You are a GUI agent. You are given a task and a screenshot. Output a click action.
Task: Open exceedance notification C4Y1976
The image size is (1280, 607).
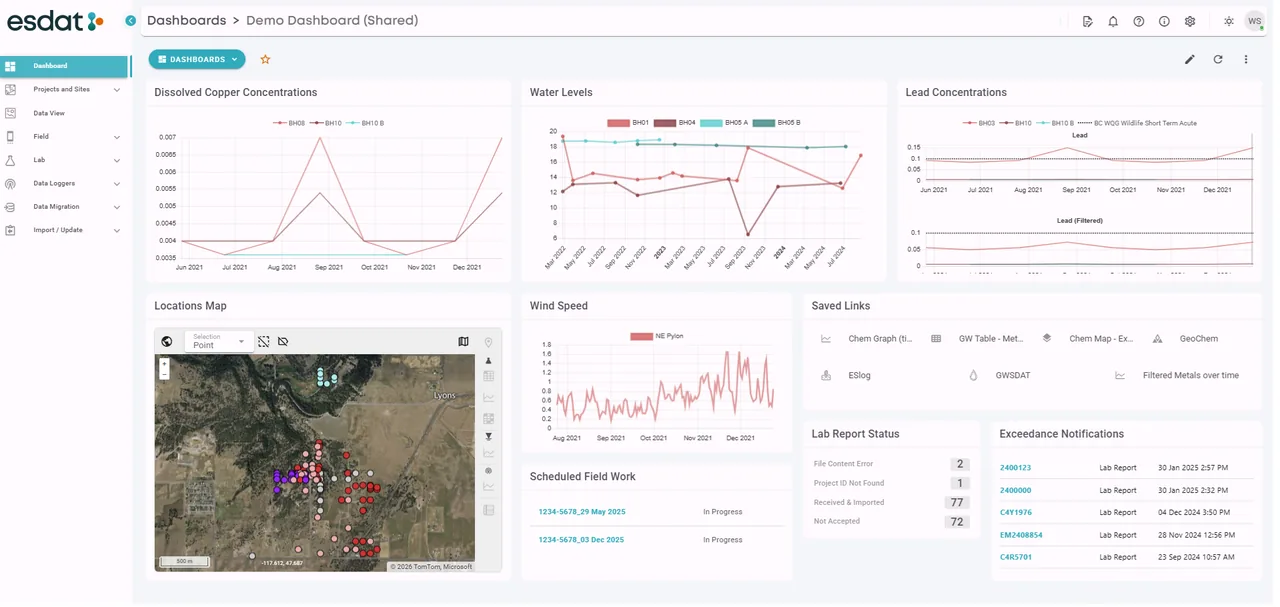1015,512
